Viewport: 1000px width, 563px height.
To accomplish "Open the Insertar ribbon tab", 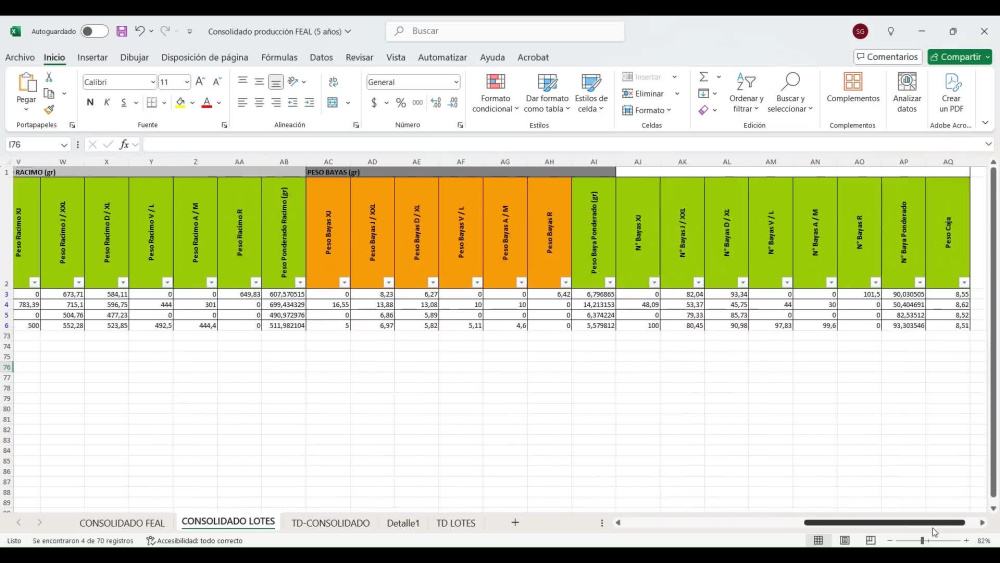I will click(x=92, y=57).
